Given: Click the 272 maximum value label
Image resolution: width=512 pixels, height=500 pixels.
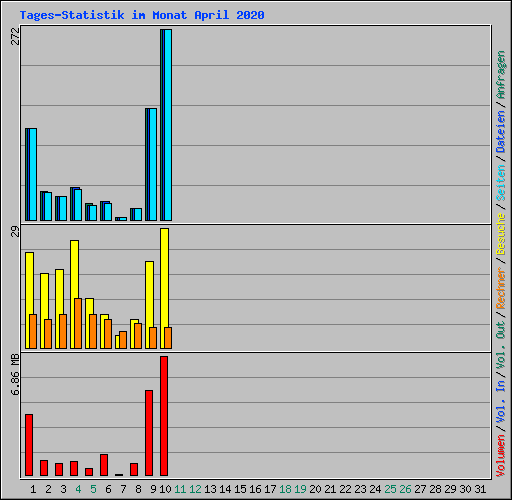Looking at the screenshot, I should click(x=16, y=36).
